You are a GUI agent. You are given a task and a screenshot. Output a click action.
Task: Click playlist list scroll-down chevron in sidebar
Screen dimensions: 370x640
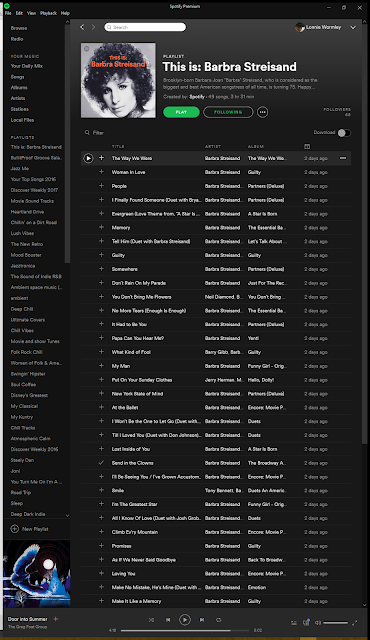point(67,516)
